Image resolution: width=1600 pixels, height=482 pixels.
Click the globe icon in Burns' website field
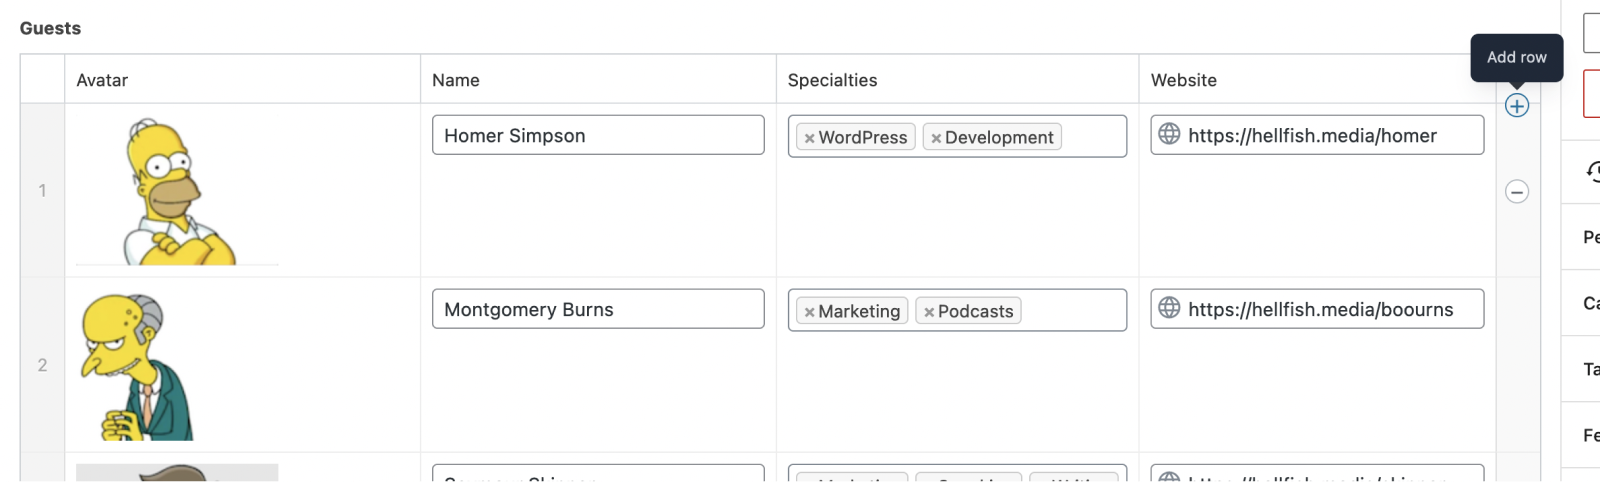click(1169, 308)
